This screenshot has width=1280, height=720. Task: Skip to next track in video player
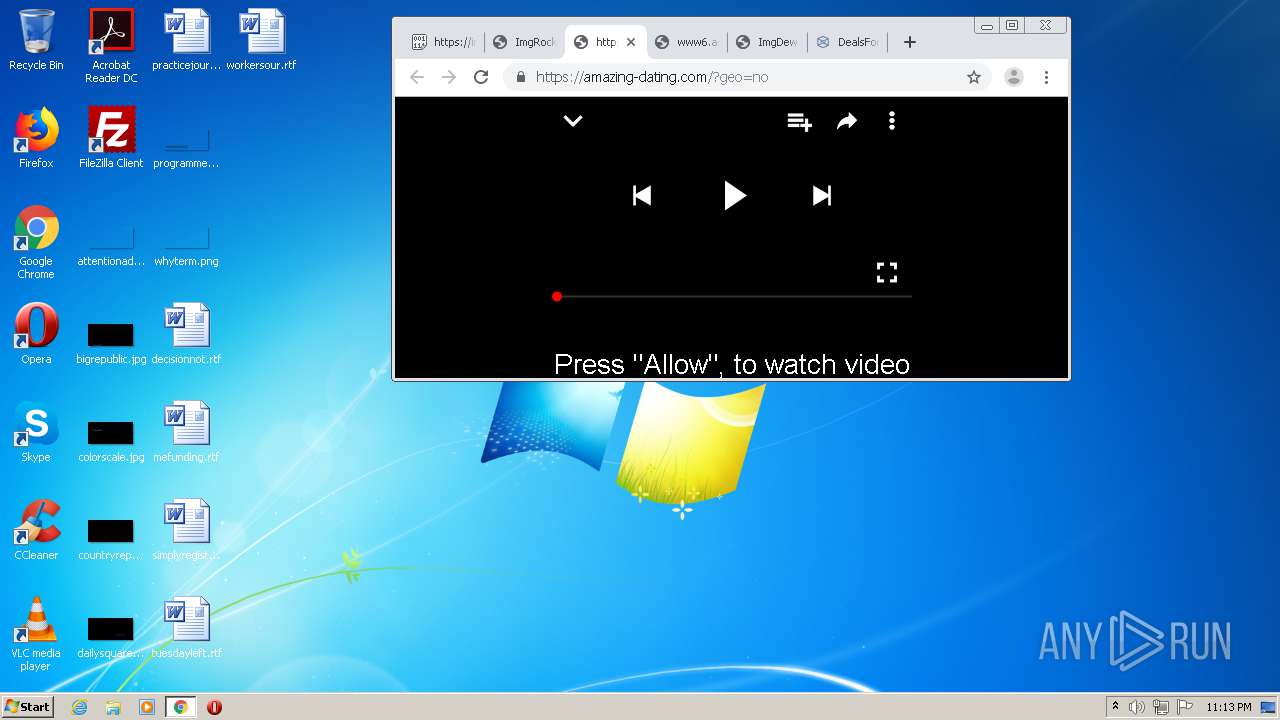(x=822, y=196)
